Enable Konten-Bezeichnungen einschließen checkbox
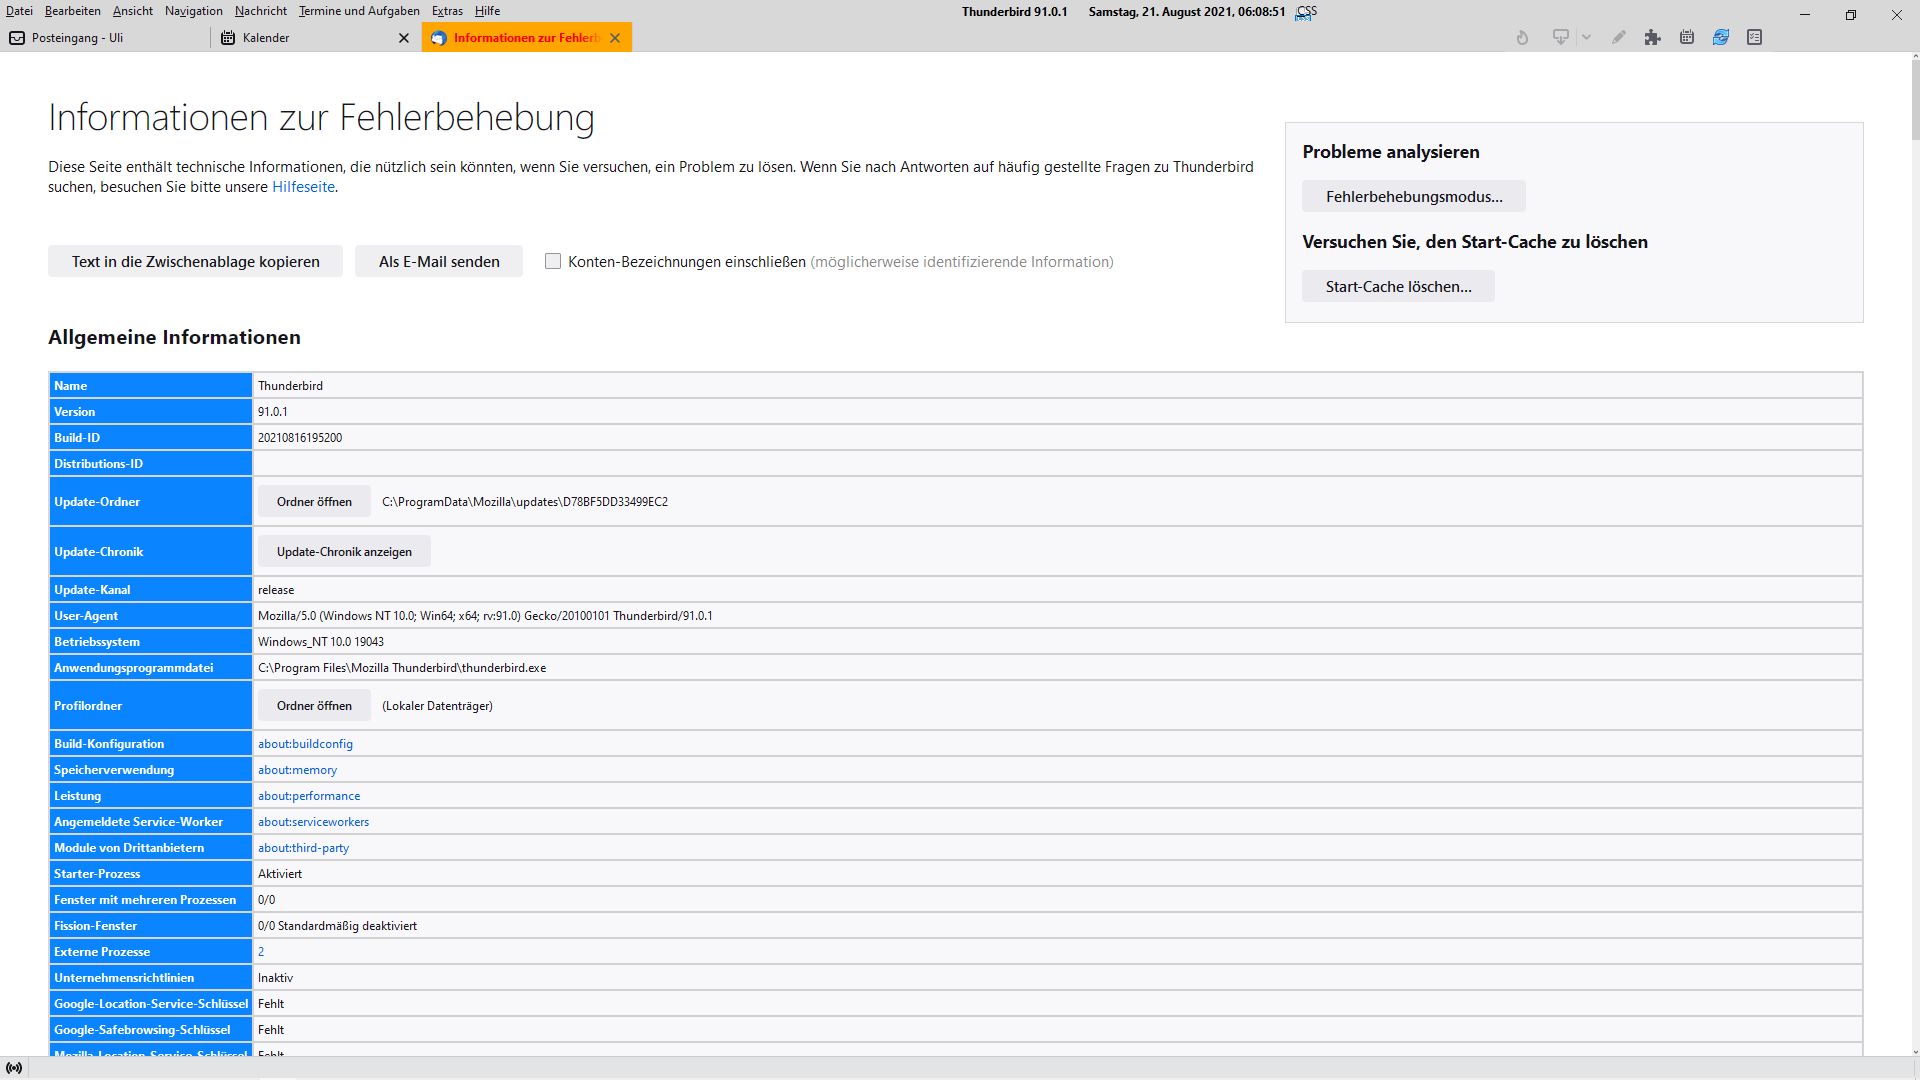The height and width of the screenshot is (1080, 1920). click(553, 261)
